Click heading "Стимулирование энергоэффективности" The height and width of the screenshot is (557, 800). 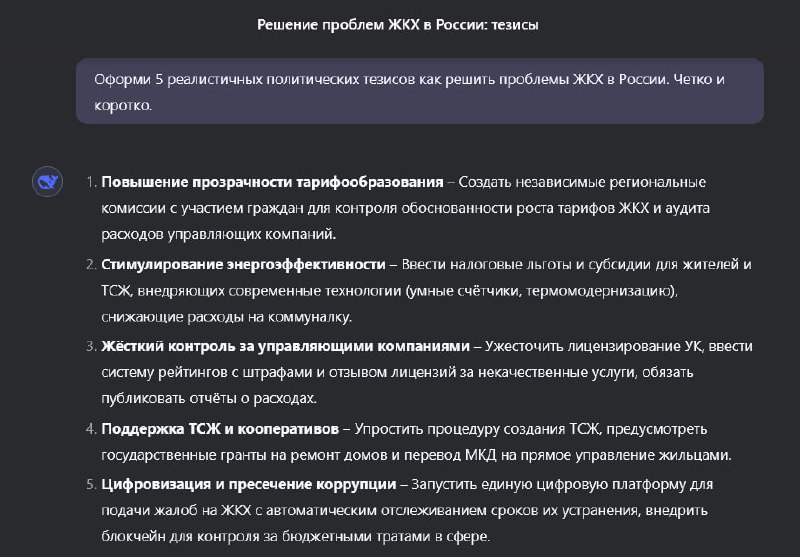coord(243,264)
